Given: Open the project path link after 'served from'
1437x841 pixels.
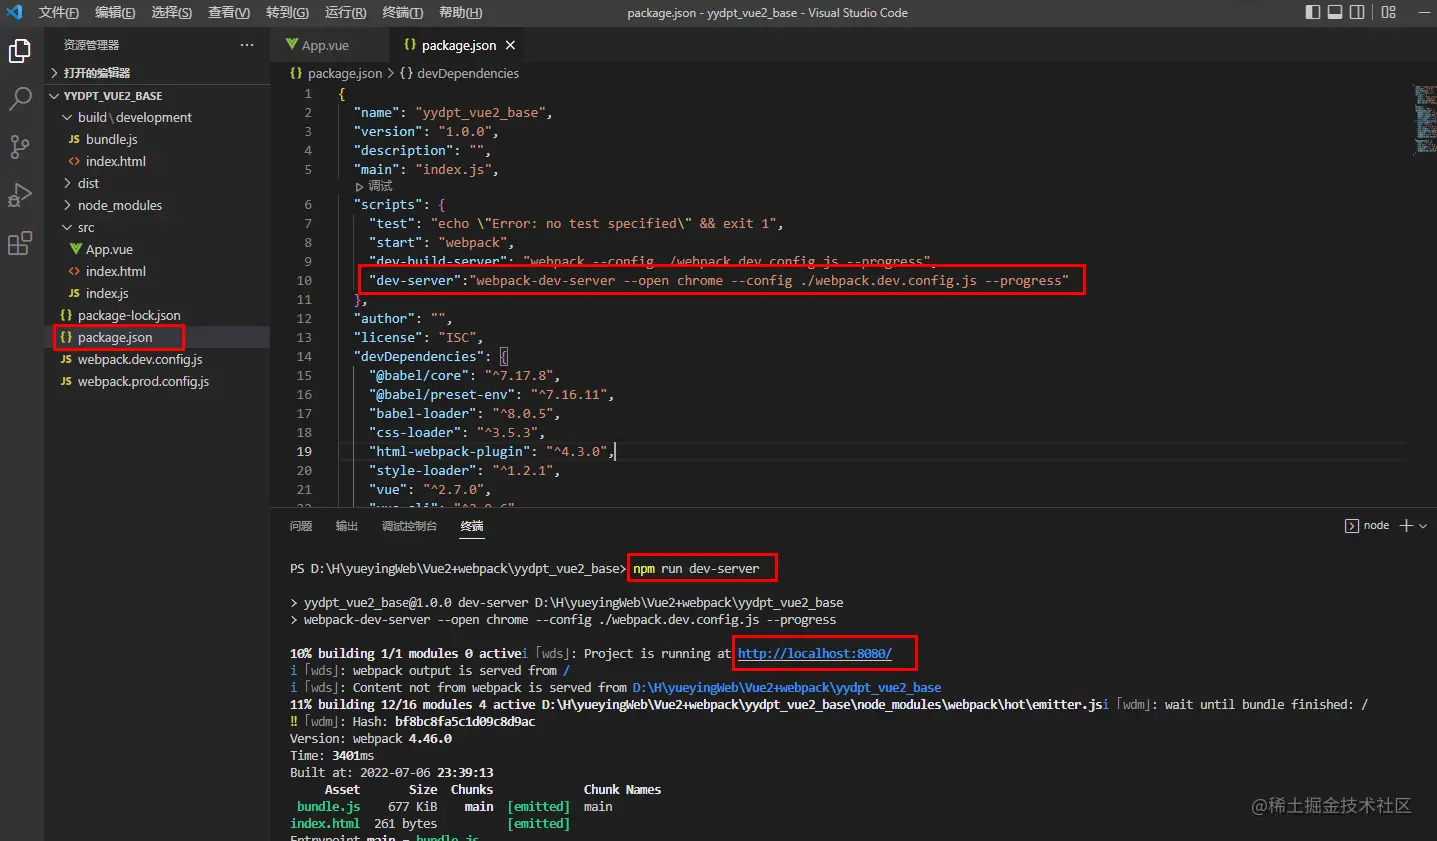Looking at the screenshot, I should coord(787,687).
